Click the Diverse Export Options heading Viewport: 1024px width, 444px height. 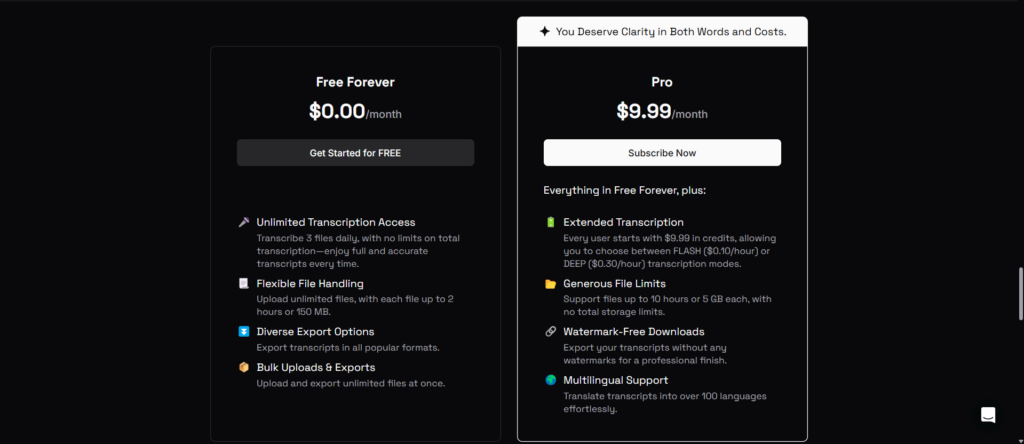(315, 332)
